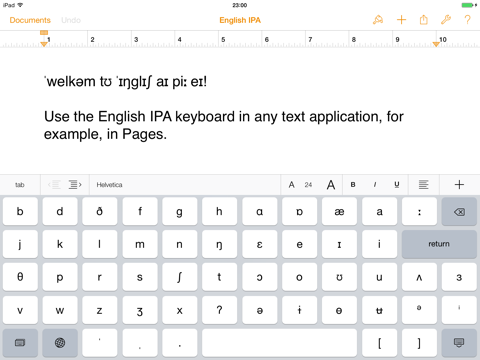Tap the Insert plus icon in top toolbar
Viewport: 480px width, 360px height.
(x=401, y=20)
